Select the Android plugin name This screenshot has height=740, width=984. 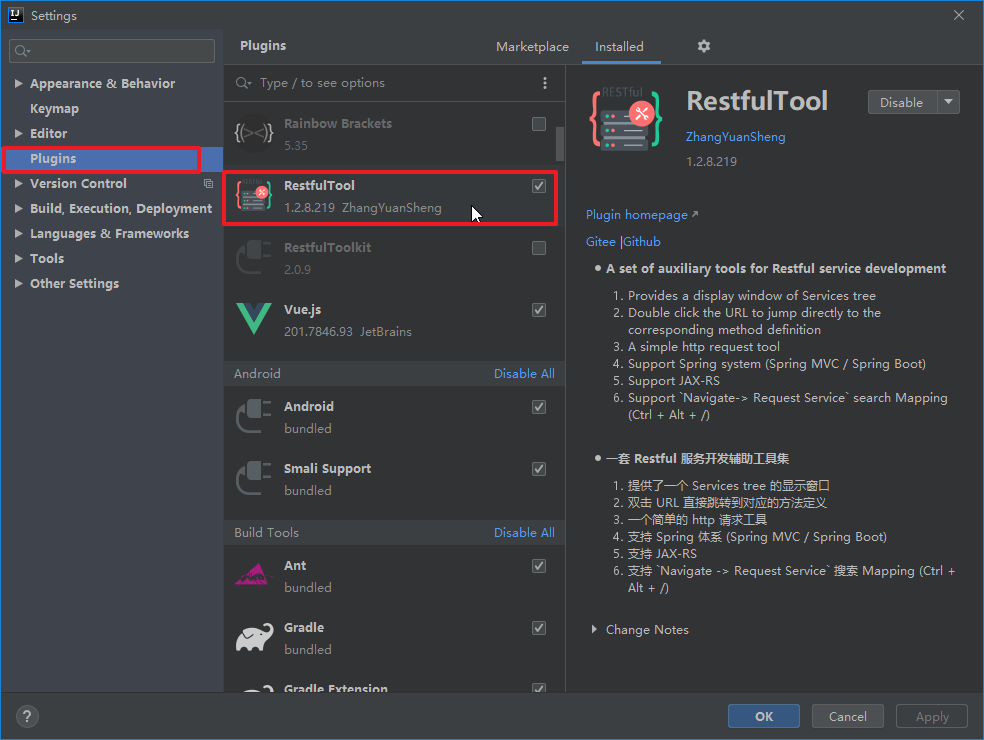309,407
